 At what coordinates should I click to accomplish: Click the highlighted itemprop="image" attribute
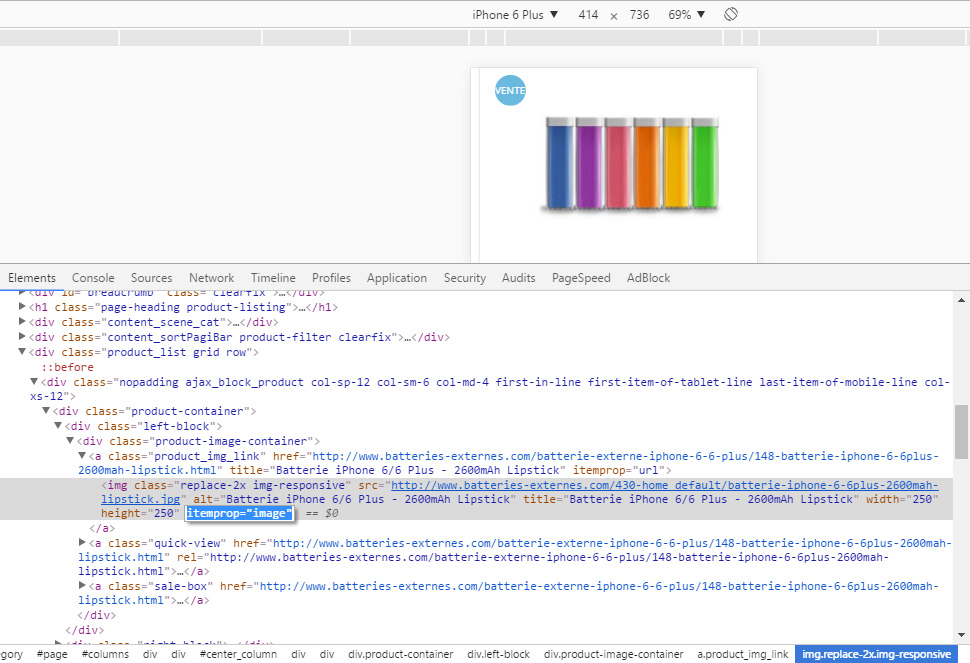tap(239, 513)
